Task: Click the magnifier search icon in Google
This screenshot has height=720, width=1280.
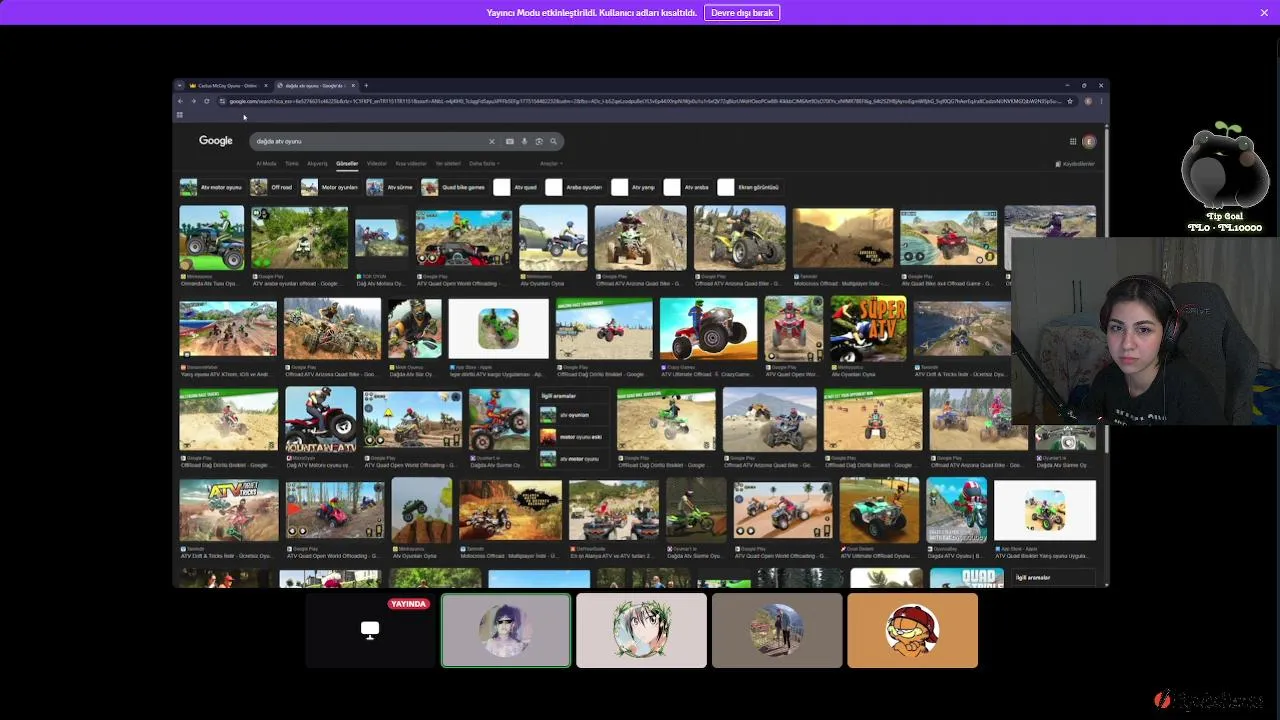Action: 553,141
